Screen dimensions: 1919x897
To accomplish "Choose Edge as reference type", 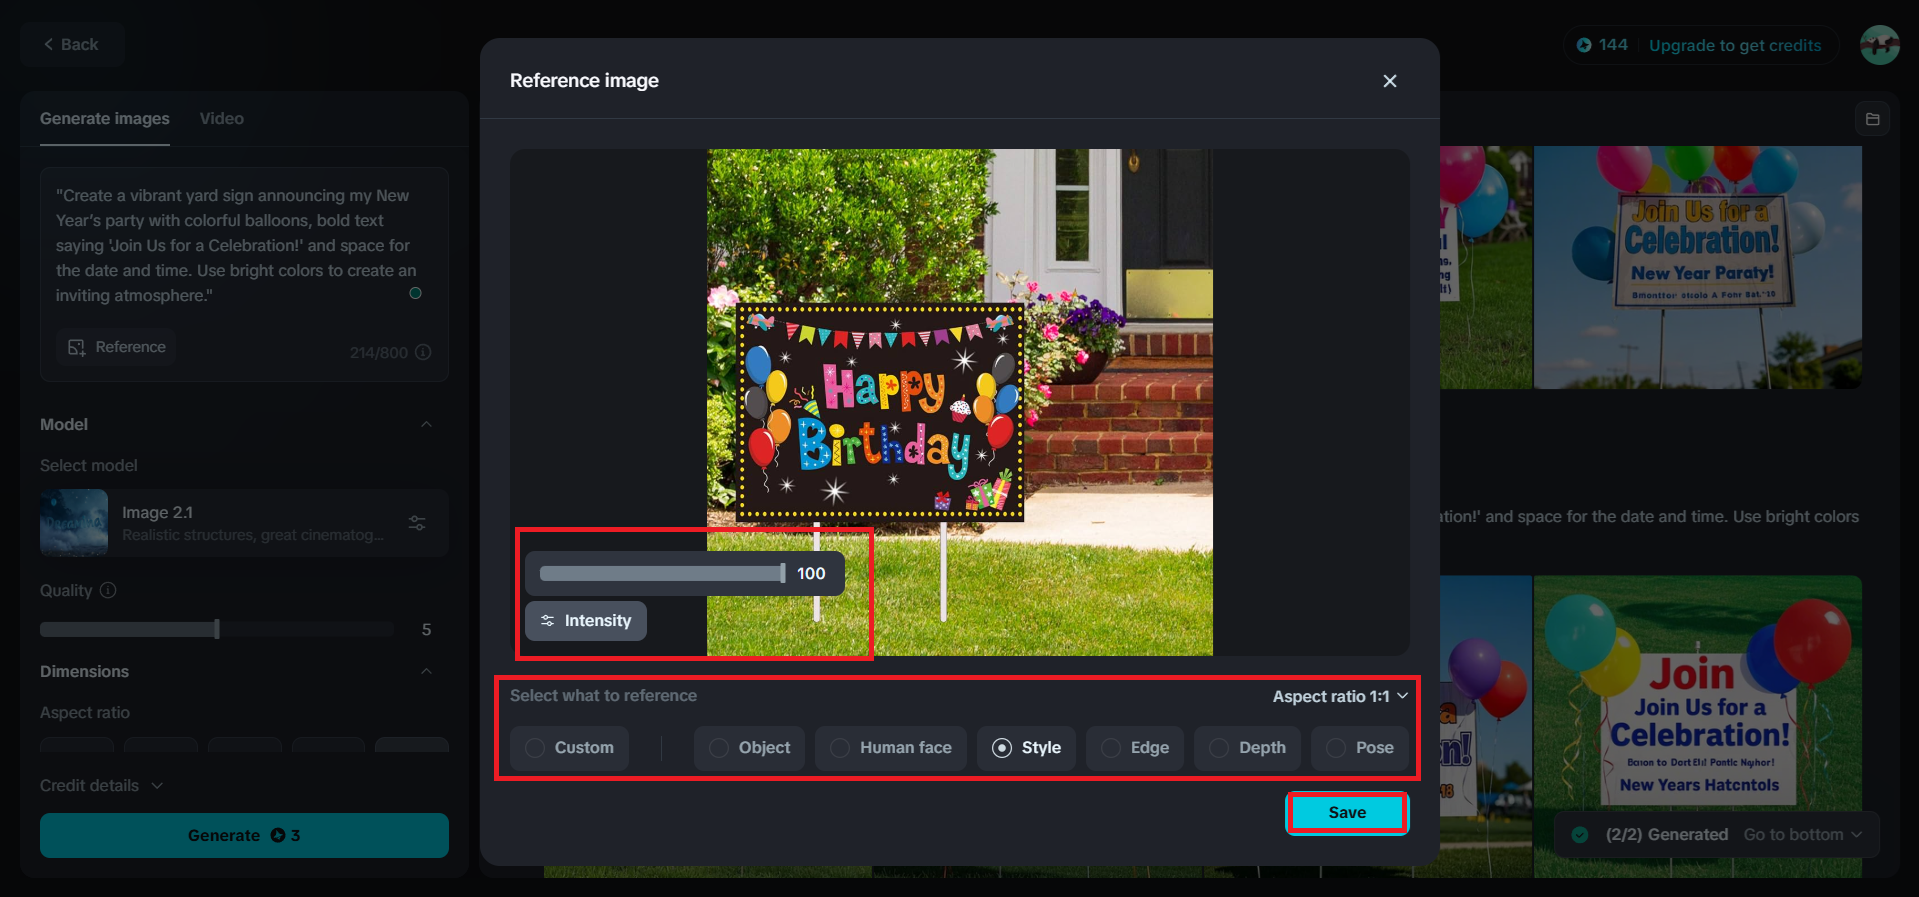I will (1135, 748).
